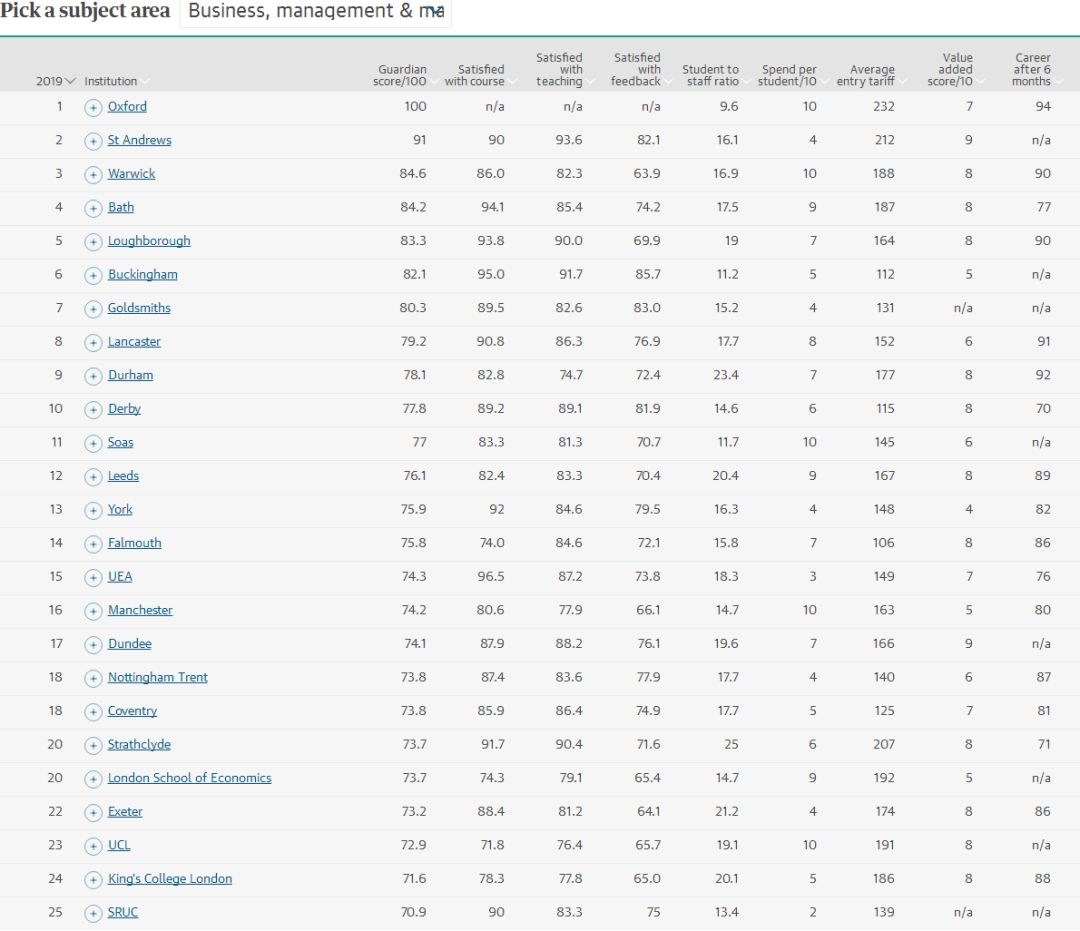Open the Exeter link

click(125, 812)
